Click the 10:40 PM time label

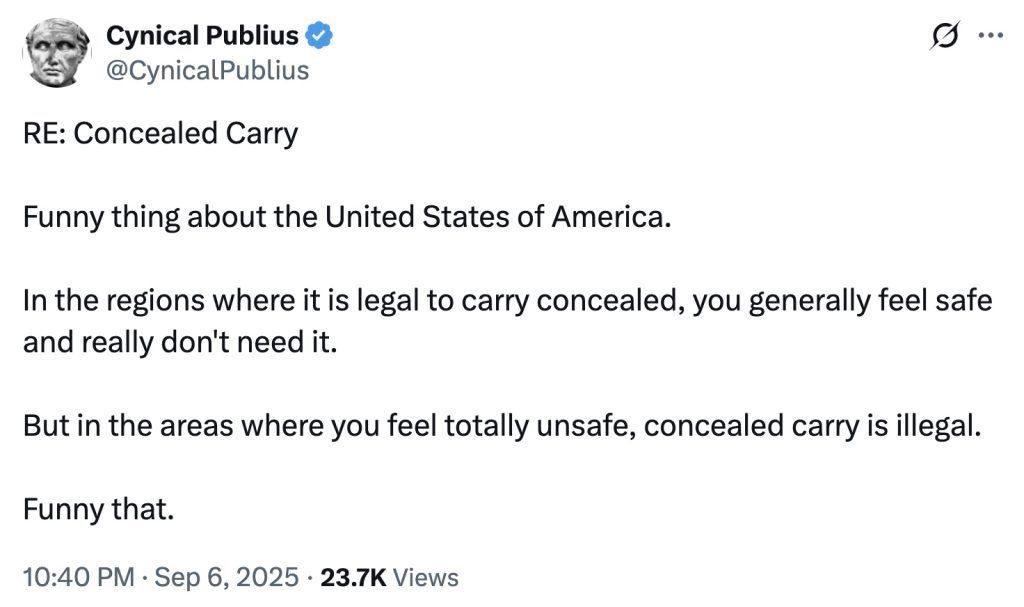coord(78,577)
